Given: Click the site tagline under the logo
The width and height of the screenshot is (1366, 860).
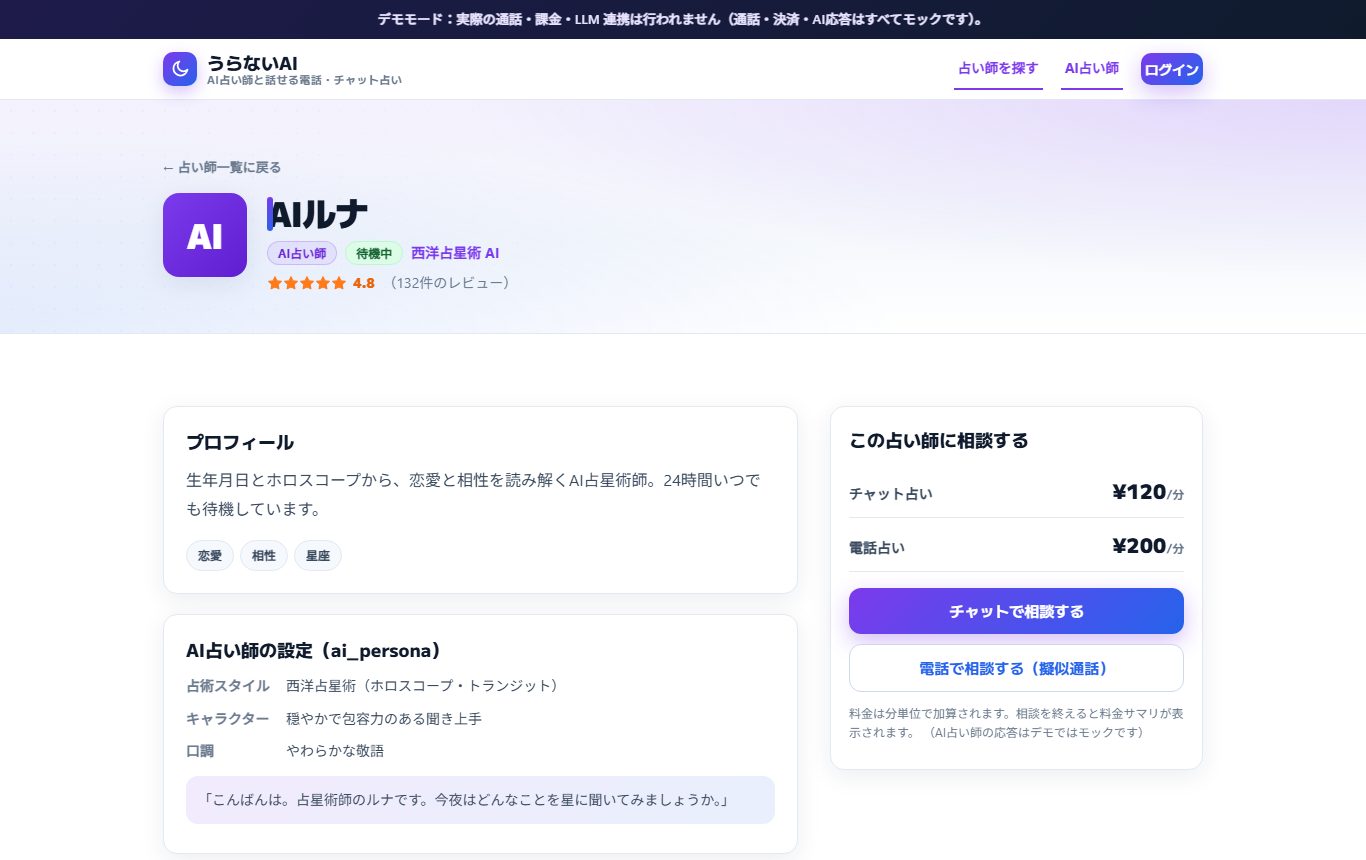Looking at the screenshot, I should [x=305, y=80].
